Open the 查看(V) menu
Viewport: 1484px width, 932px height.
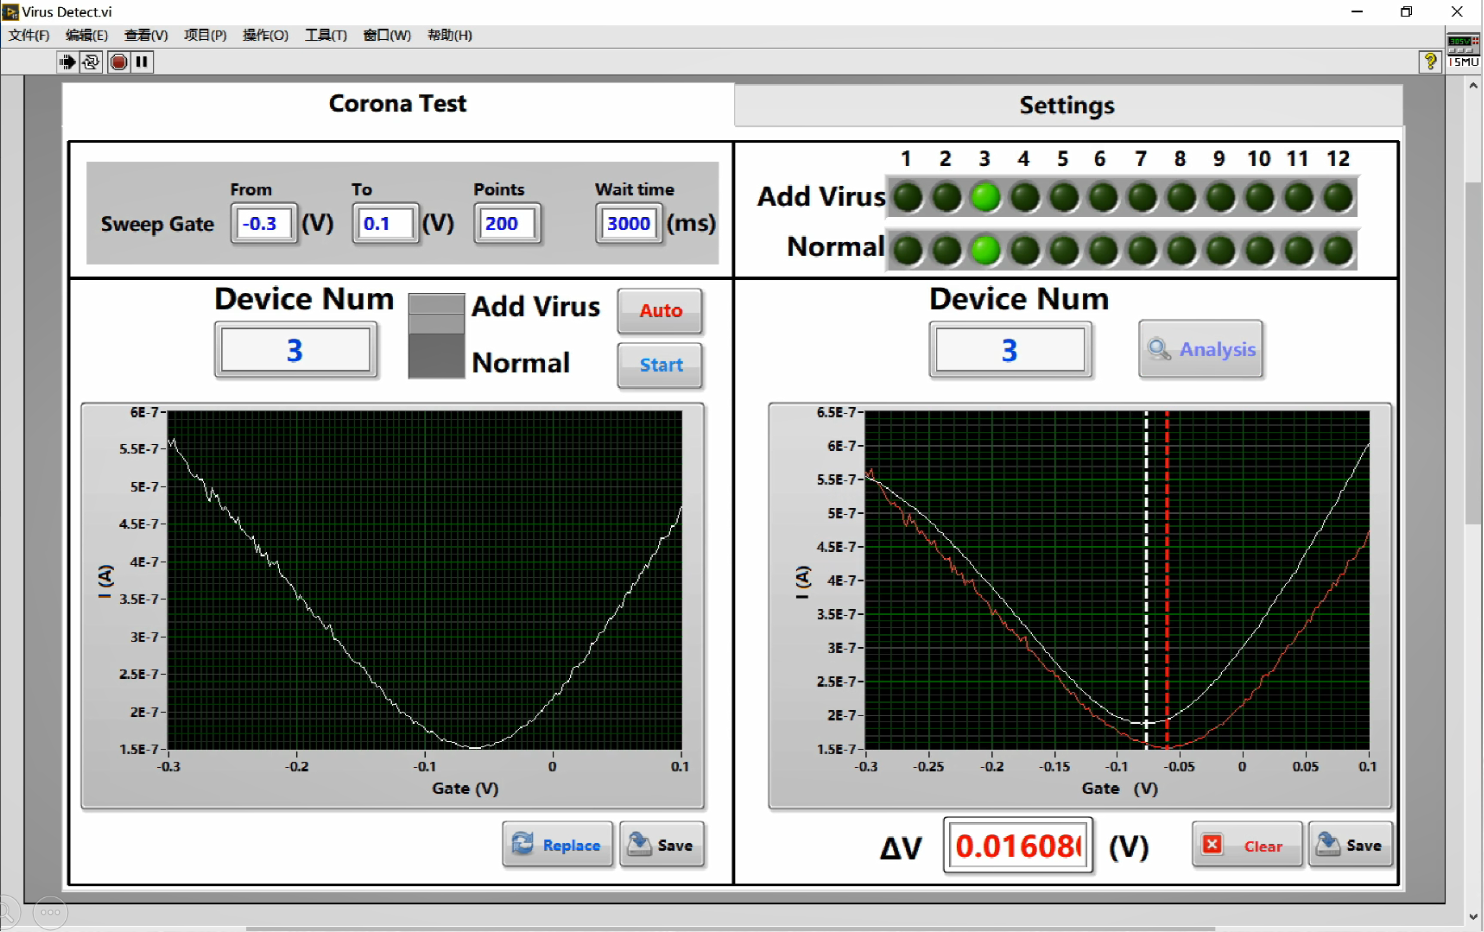[x=146, y=35]
